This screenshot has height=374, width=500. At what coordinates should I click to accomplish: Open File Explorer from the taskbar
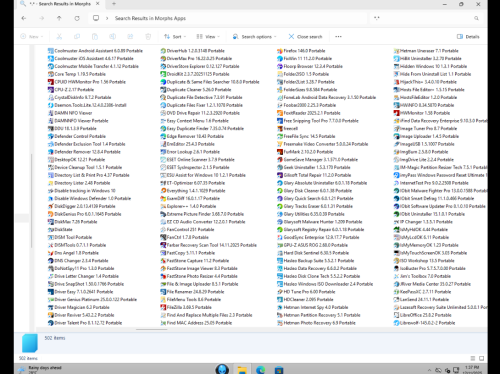(242, 370)
